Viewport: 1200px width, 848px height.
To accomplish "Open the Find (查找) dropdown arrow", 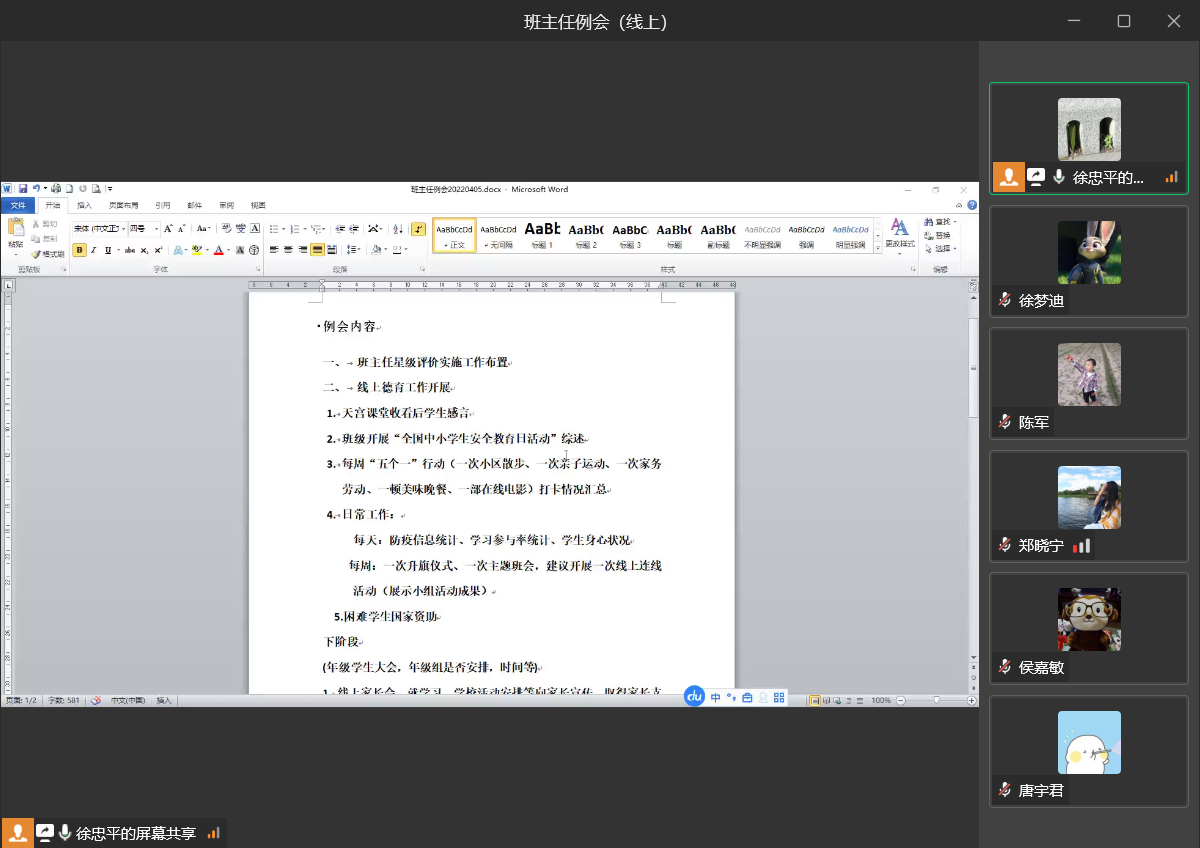I will point(955,222).
